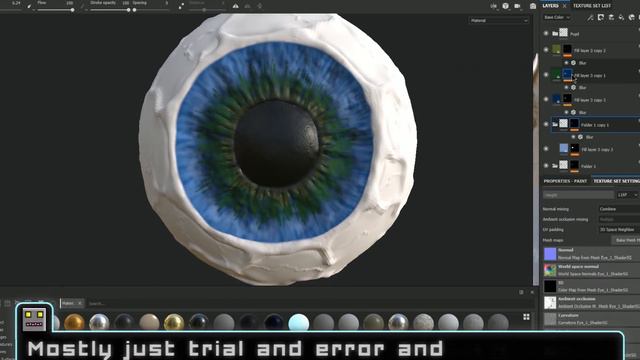Select the Normal mesh map entry
Image resolution: width=640 pixels, height=360 pixels.
pyautogui.click(x=592, y=254)
